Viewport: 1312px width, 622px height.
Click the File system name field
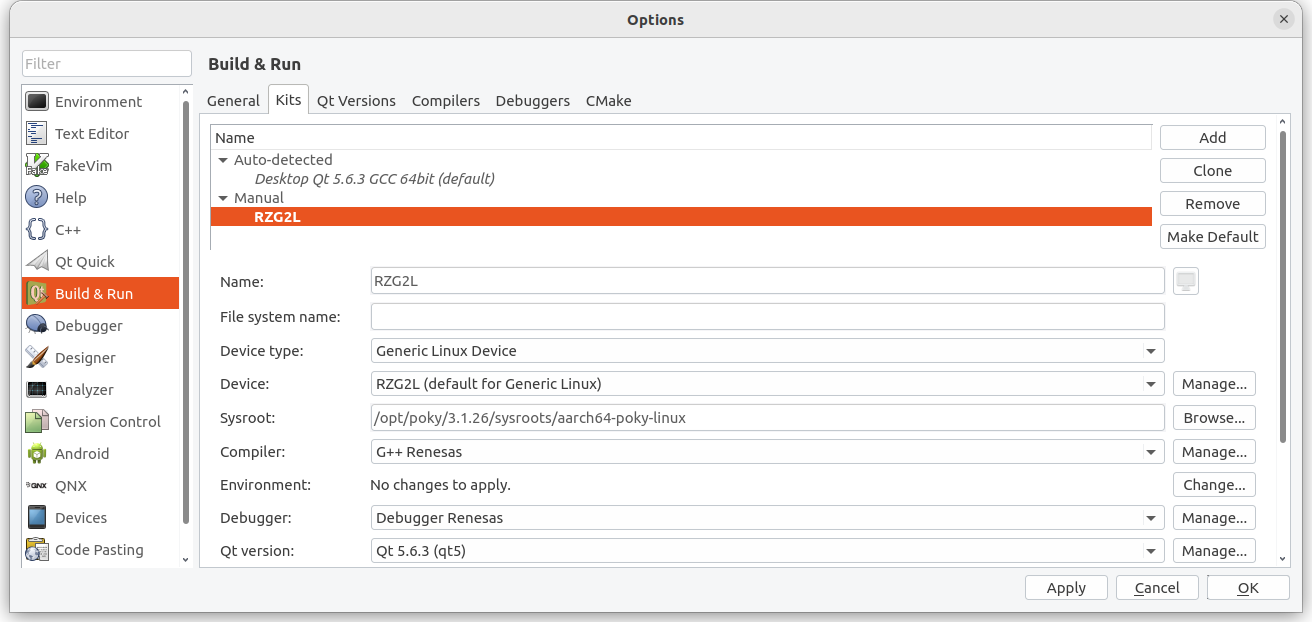tap(767, 317)
